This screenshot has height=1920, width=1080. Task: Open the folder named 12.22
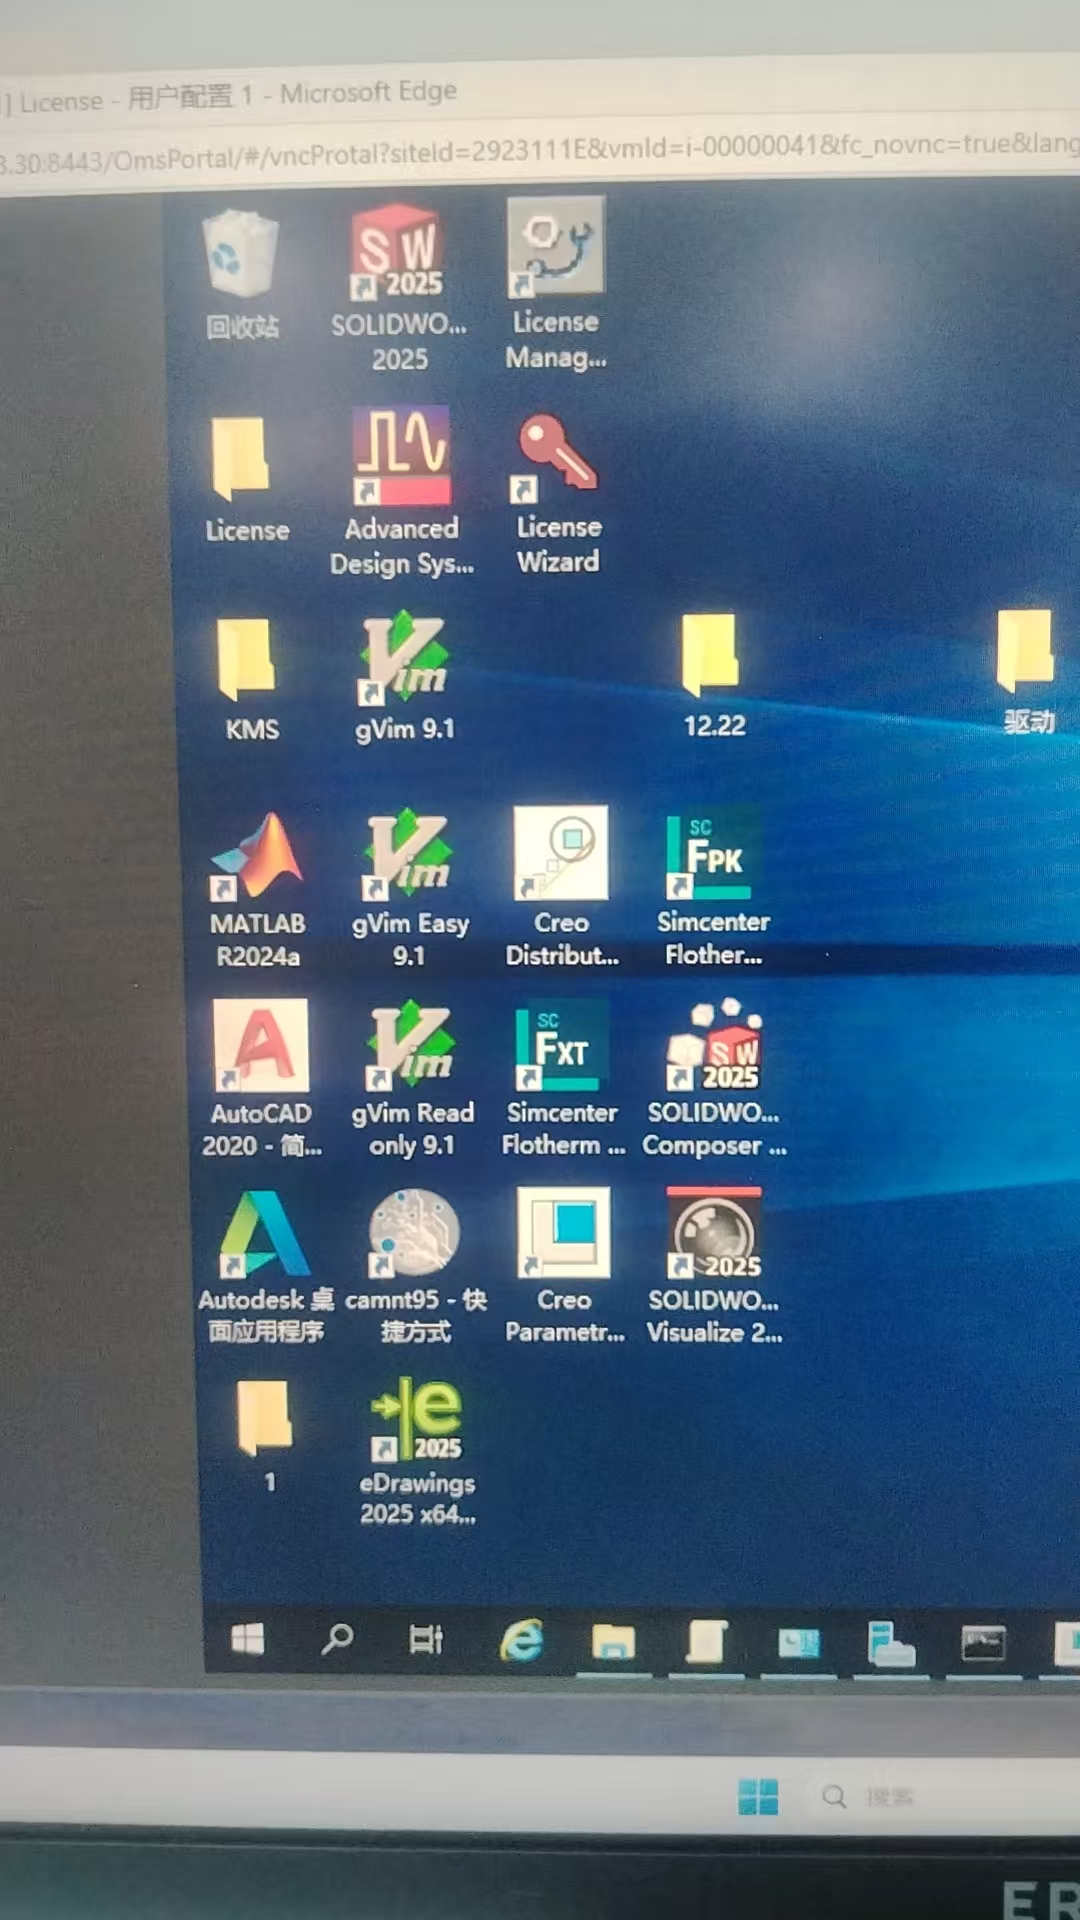[712, 657]
